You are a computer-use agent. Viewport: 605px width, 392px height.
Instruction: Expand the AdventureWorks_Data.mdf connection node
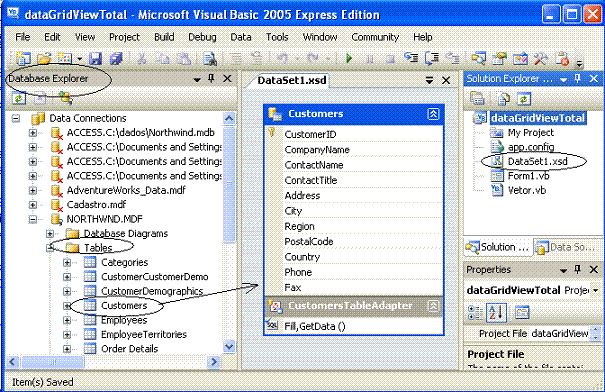pyautogui.click(x=33, y=191)
